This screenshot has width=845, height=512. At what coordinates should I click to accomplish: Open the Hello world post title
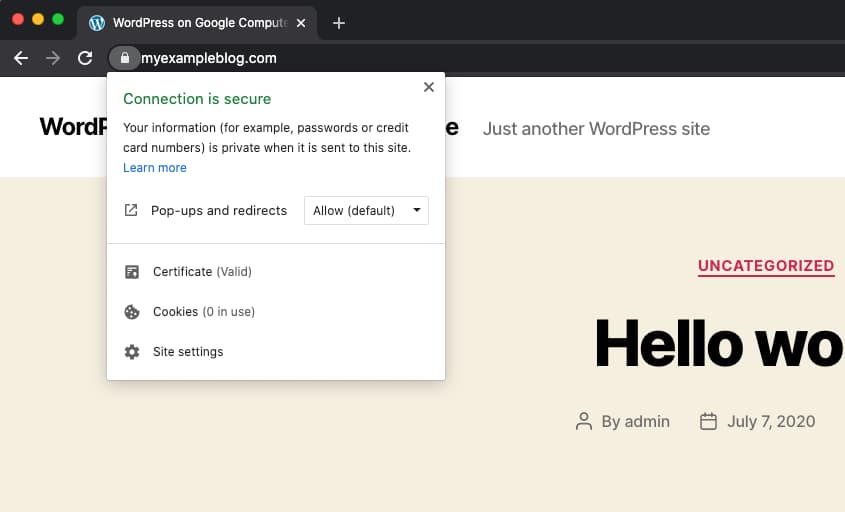click(x=719, y=343)
